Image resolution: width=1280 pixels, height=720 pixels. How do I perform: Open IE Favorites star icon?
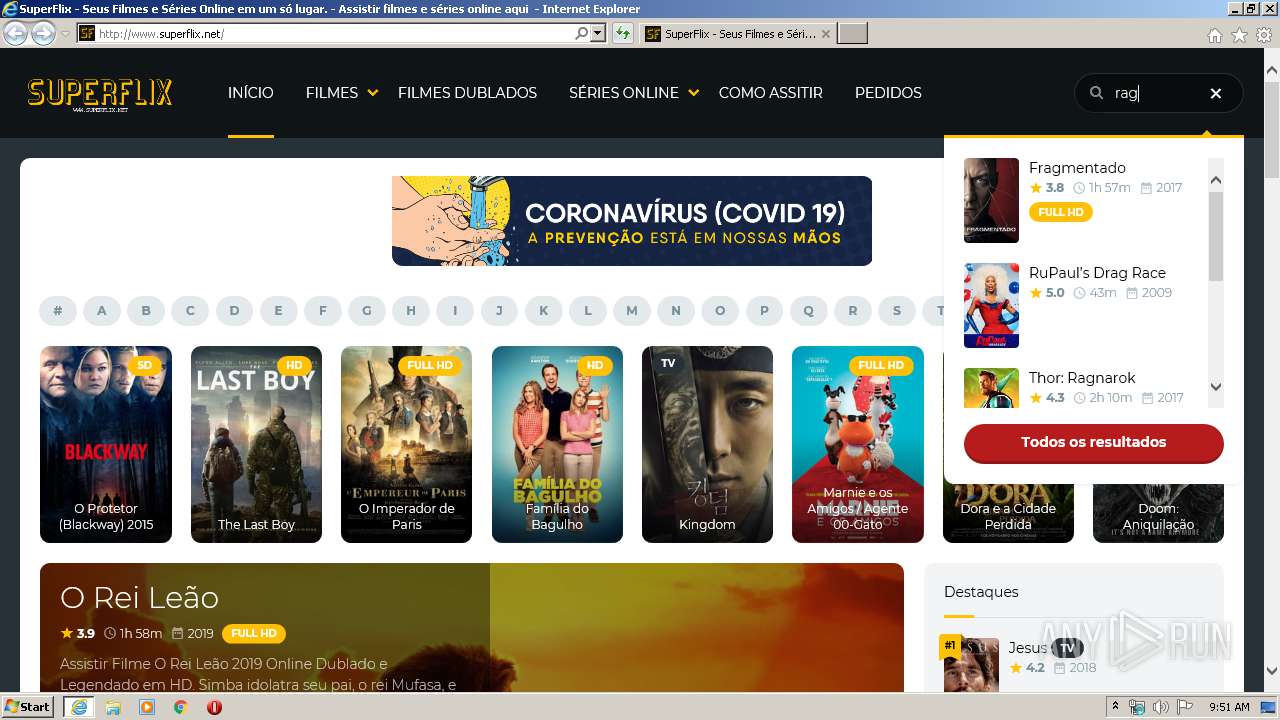[1239, 35]
